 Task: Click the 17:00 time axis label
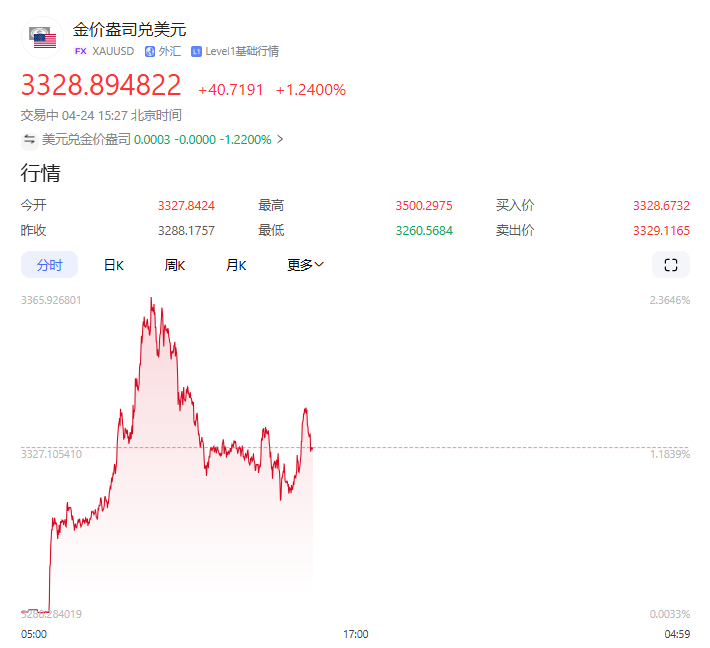point(355,634)
